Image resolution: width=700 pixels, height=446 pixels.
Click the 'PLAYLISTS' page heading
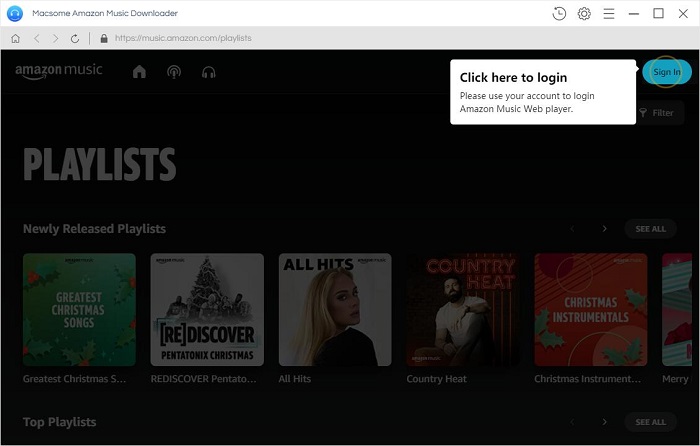[100, 164]
